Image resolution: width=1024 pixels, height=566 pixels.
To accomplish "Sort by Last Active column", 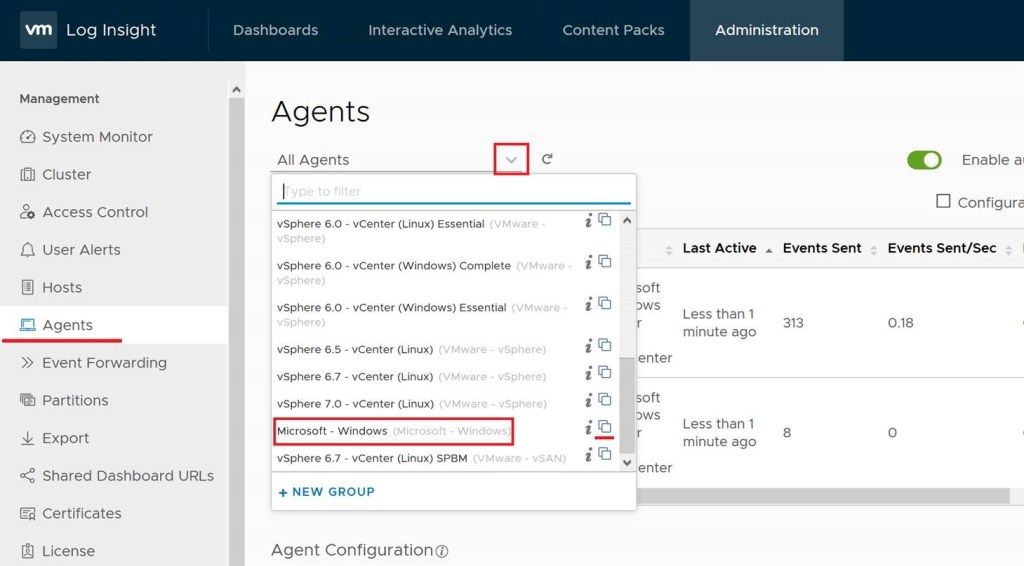I will [719, 248].
